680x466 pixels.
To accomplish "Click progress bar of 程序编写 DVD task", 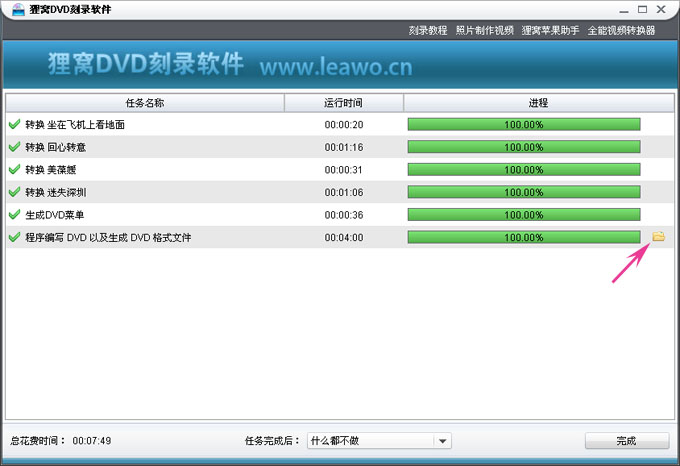I will click(x=524, y=237).
